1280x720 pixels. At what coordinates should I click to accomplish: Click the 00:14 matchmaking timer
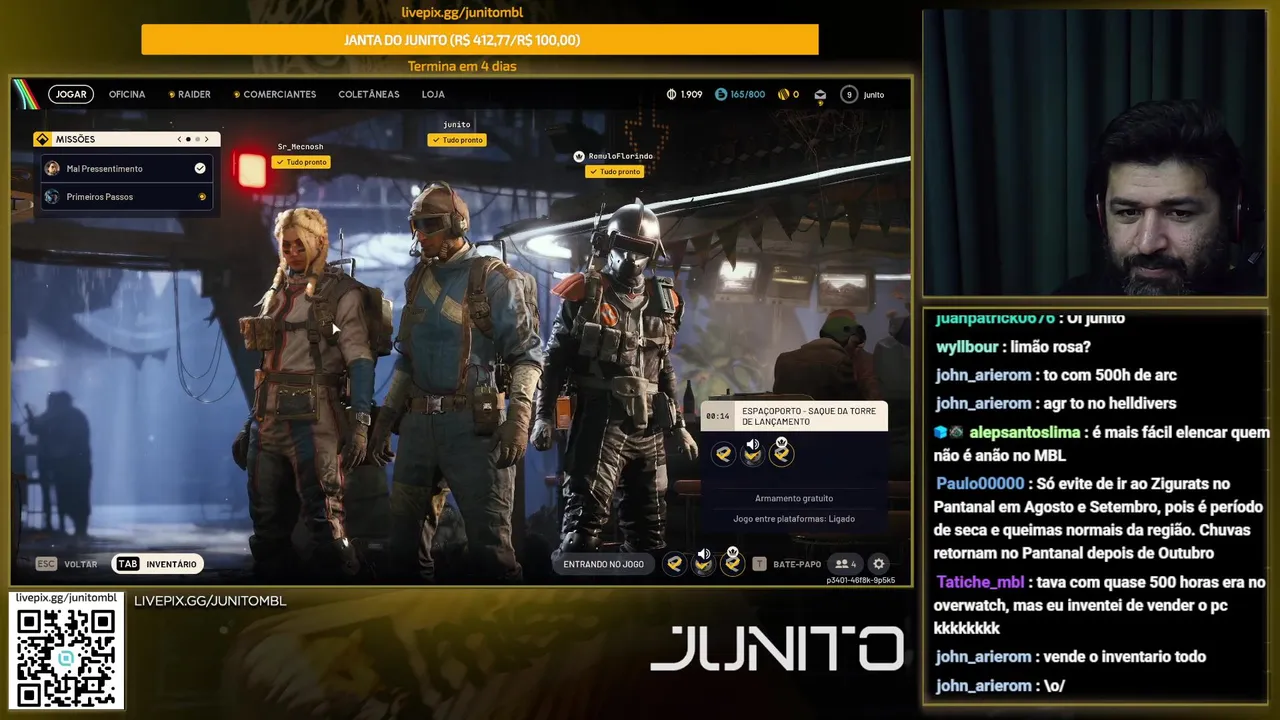tap(717, 416)
